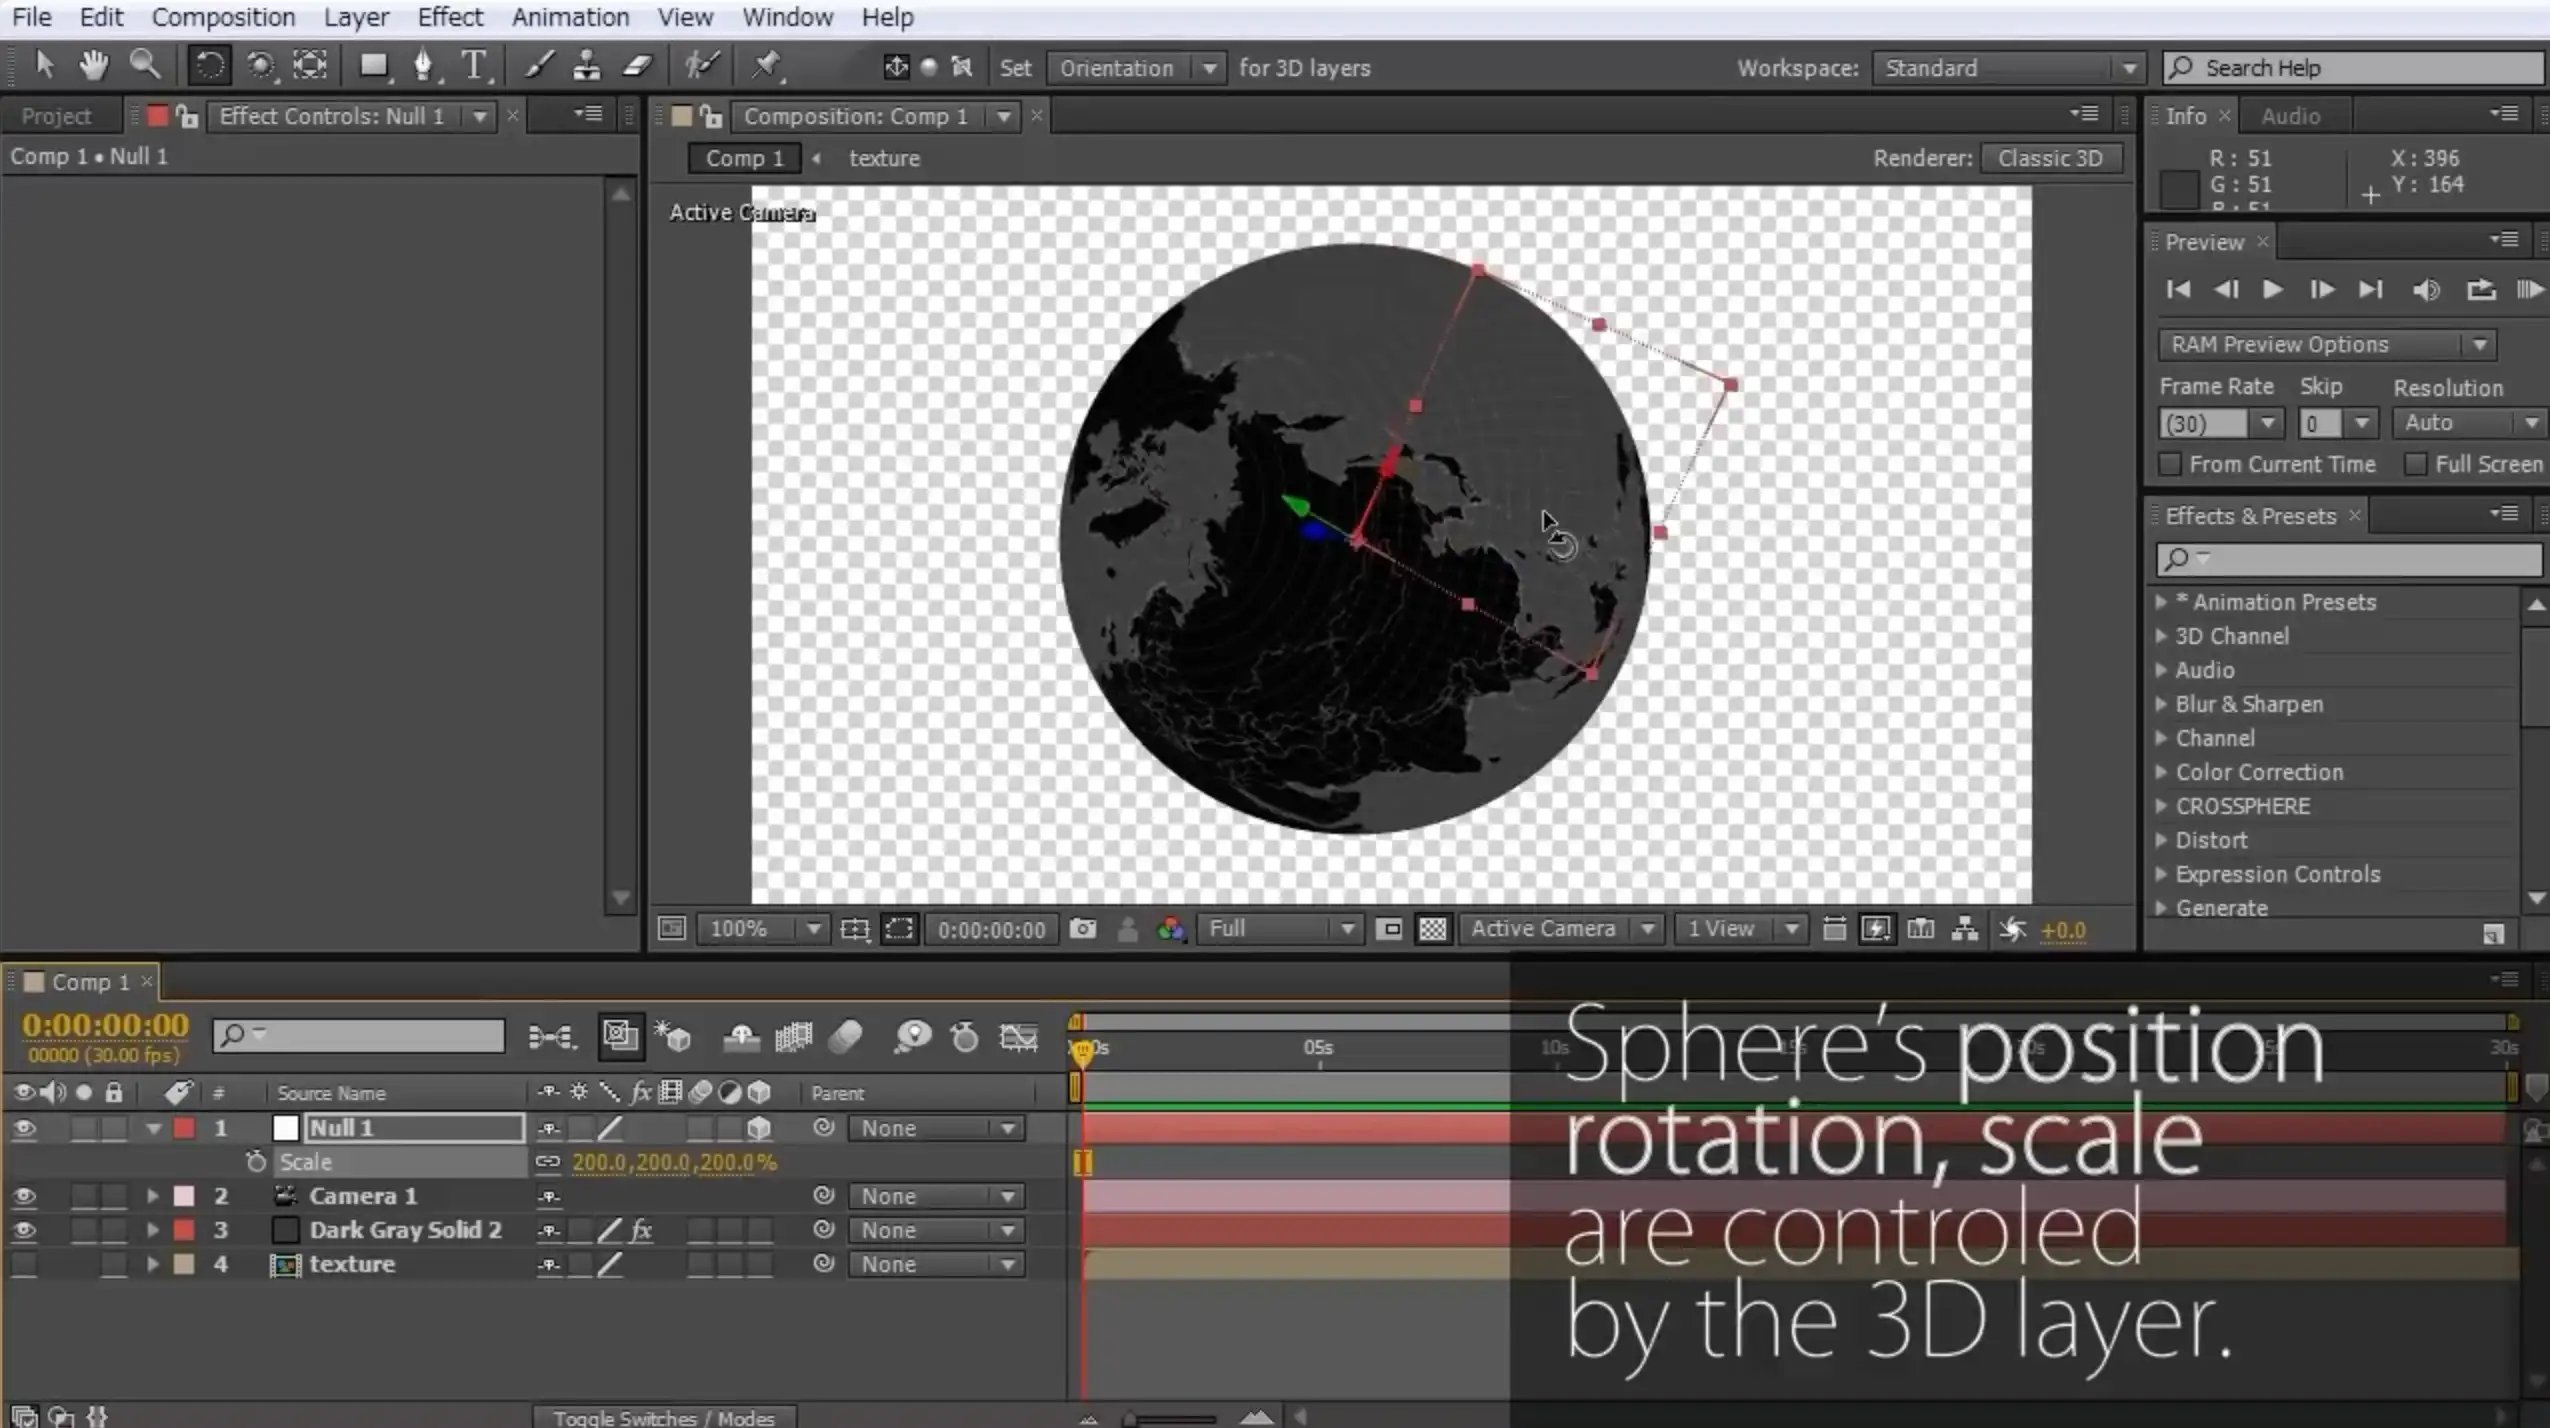
Task: Enable From Current Time checkbox
Action: pyautogui.click(x=2169, y=464)
